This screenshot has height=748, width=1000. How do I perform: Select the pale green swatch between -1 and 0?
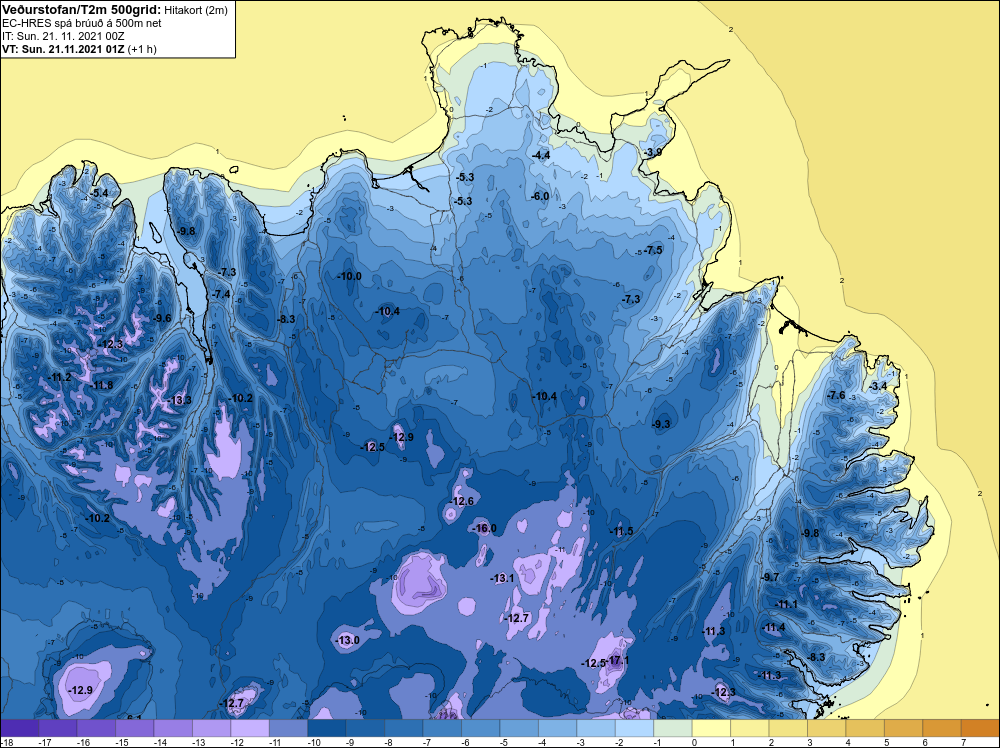[x=673, y=728]
